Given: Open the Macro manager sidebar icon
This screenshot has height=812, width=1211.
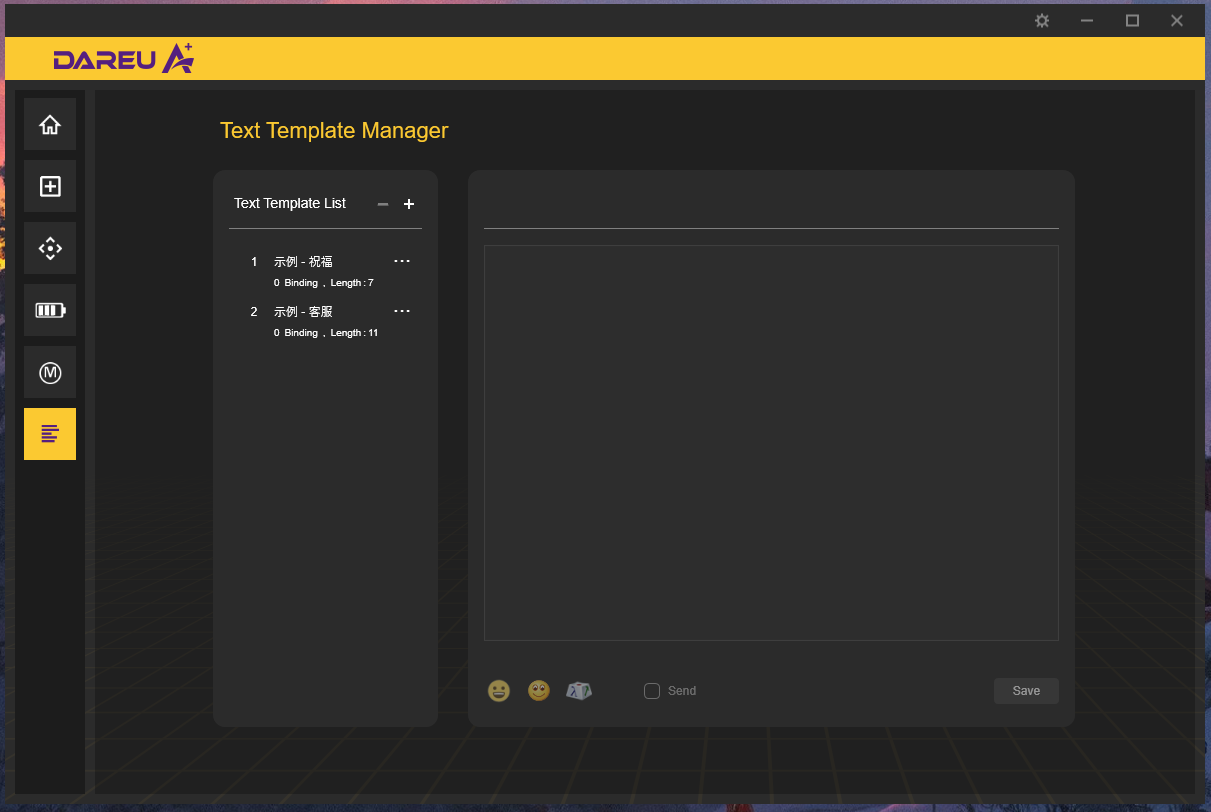Looking at the screenshot, I should pyautogui.click(x=50, y=372).
